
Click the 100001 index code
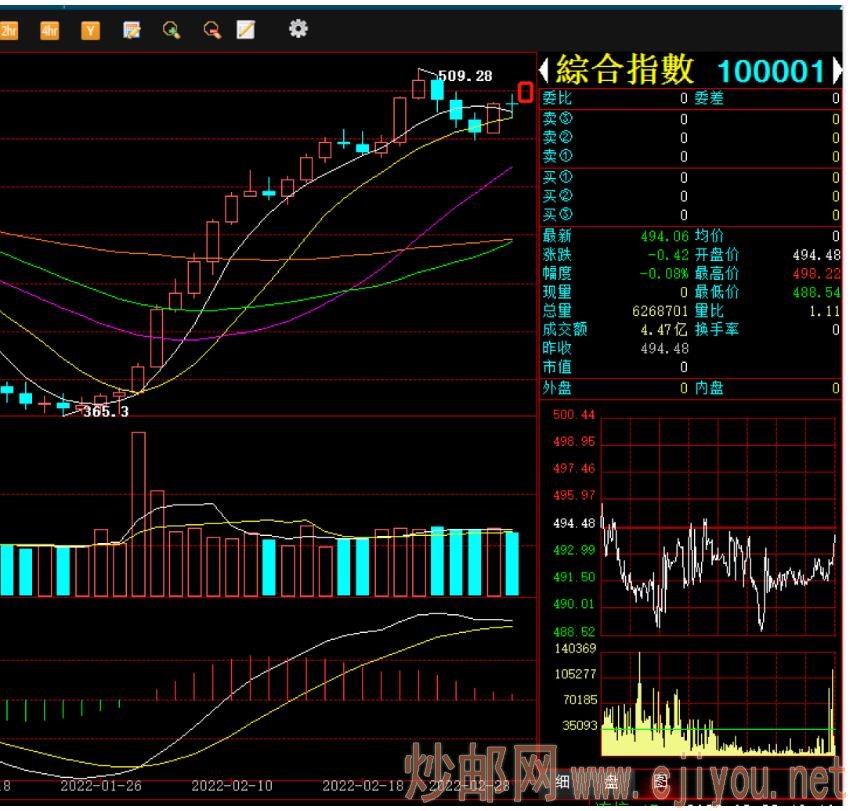coord(771,71)
